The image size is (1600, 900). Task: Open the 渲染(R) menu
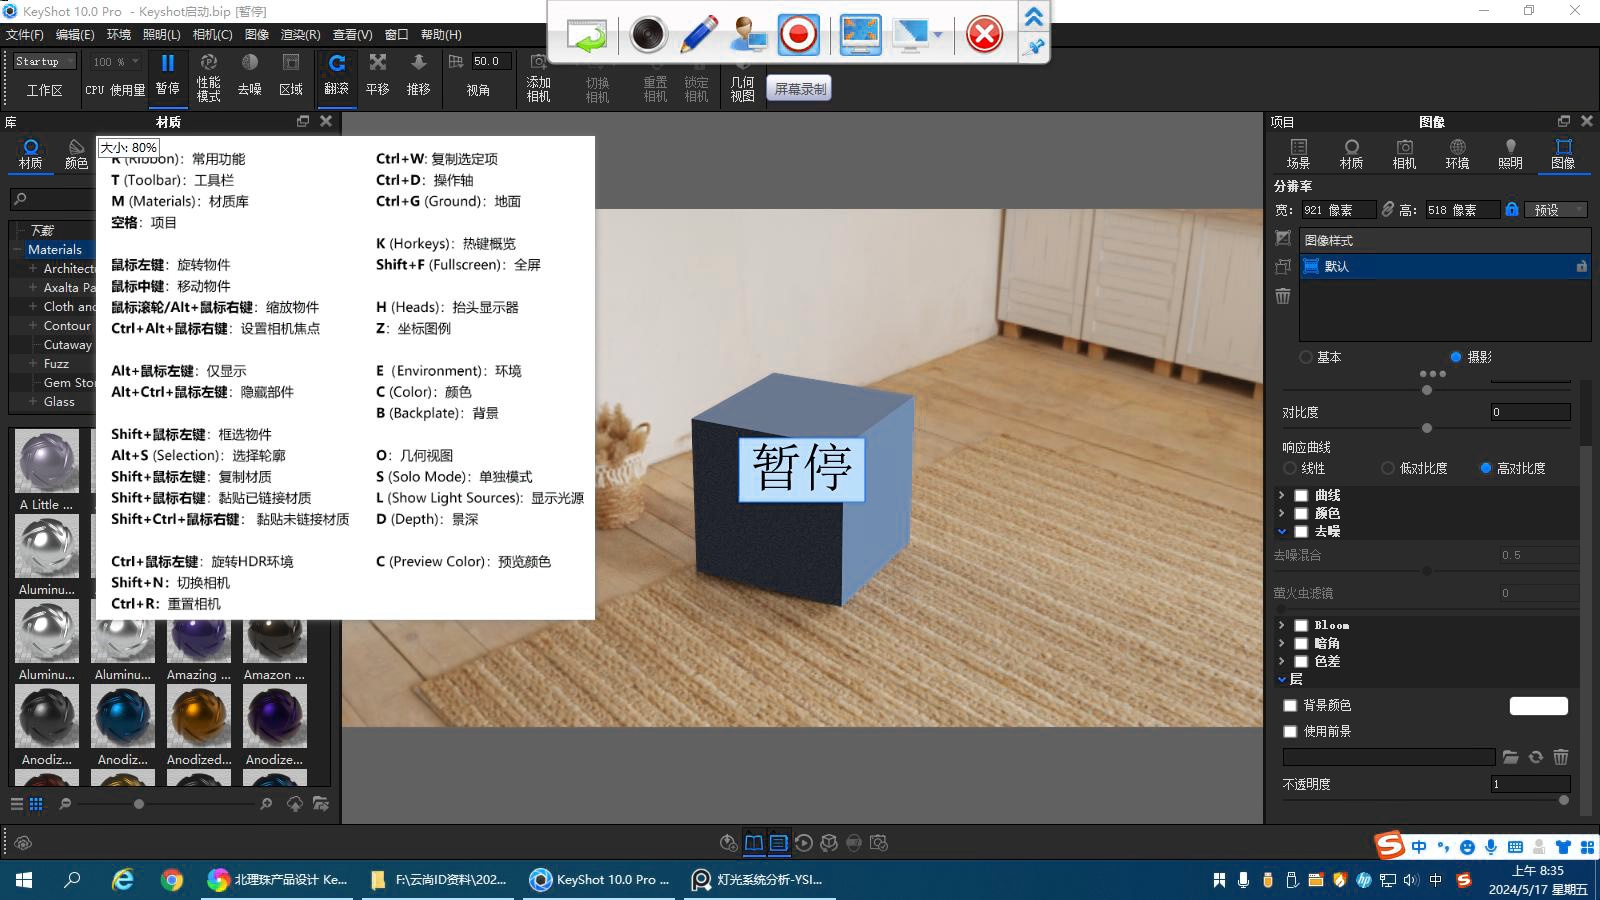301,33
